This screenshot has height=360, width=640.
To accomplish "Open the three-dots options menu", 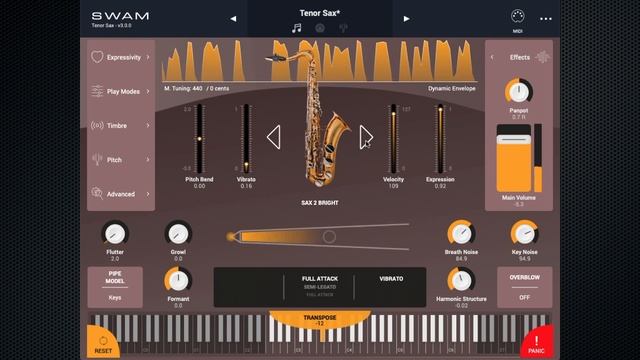I will click(546, 19).
